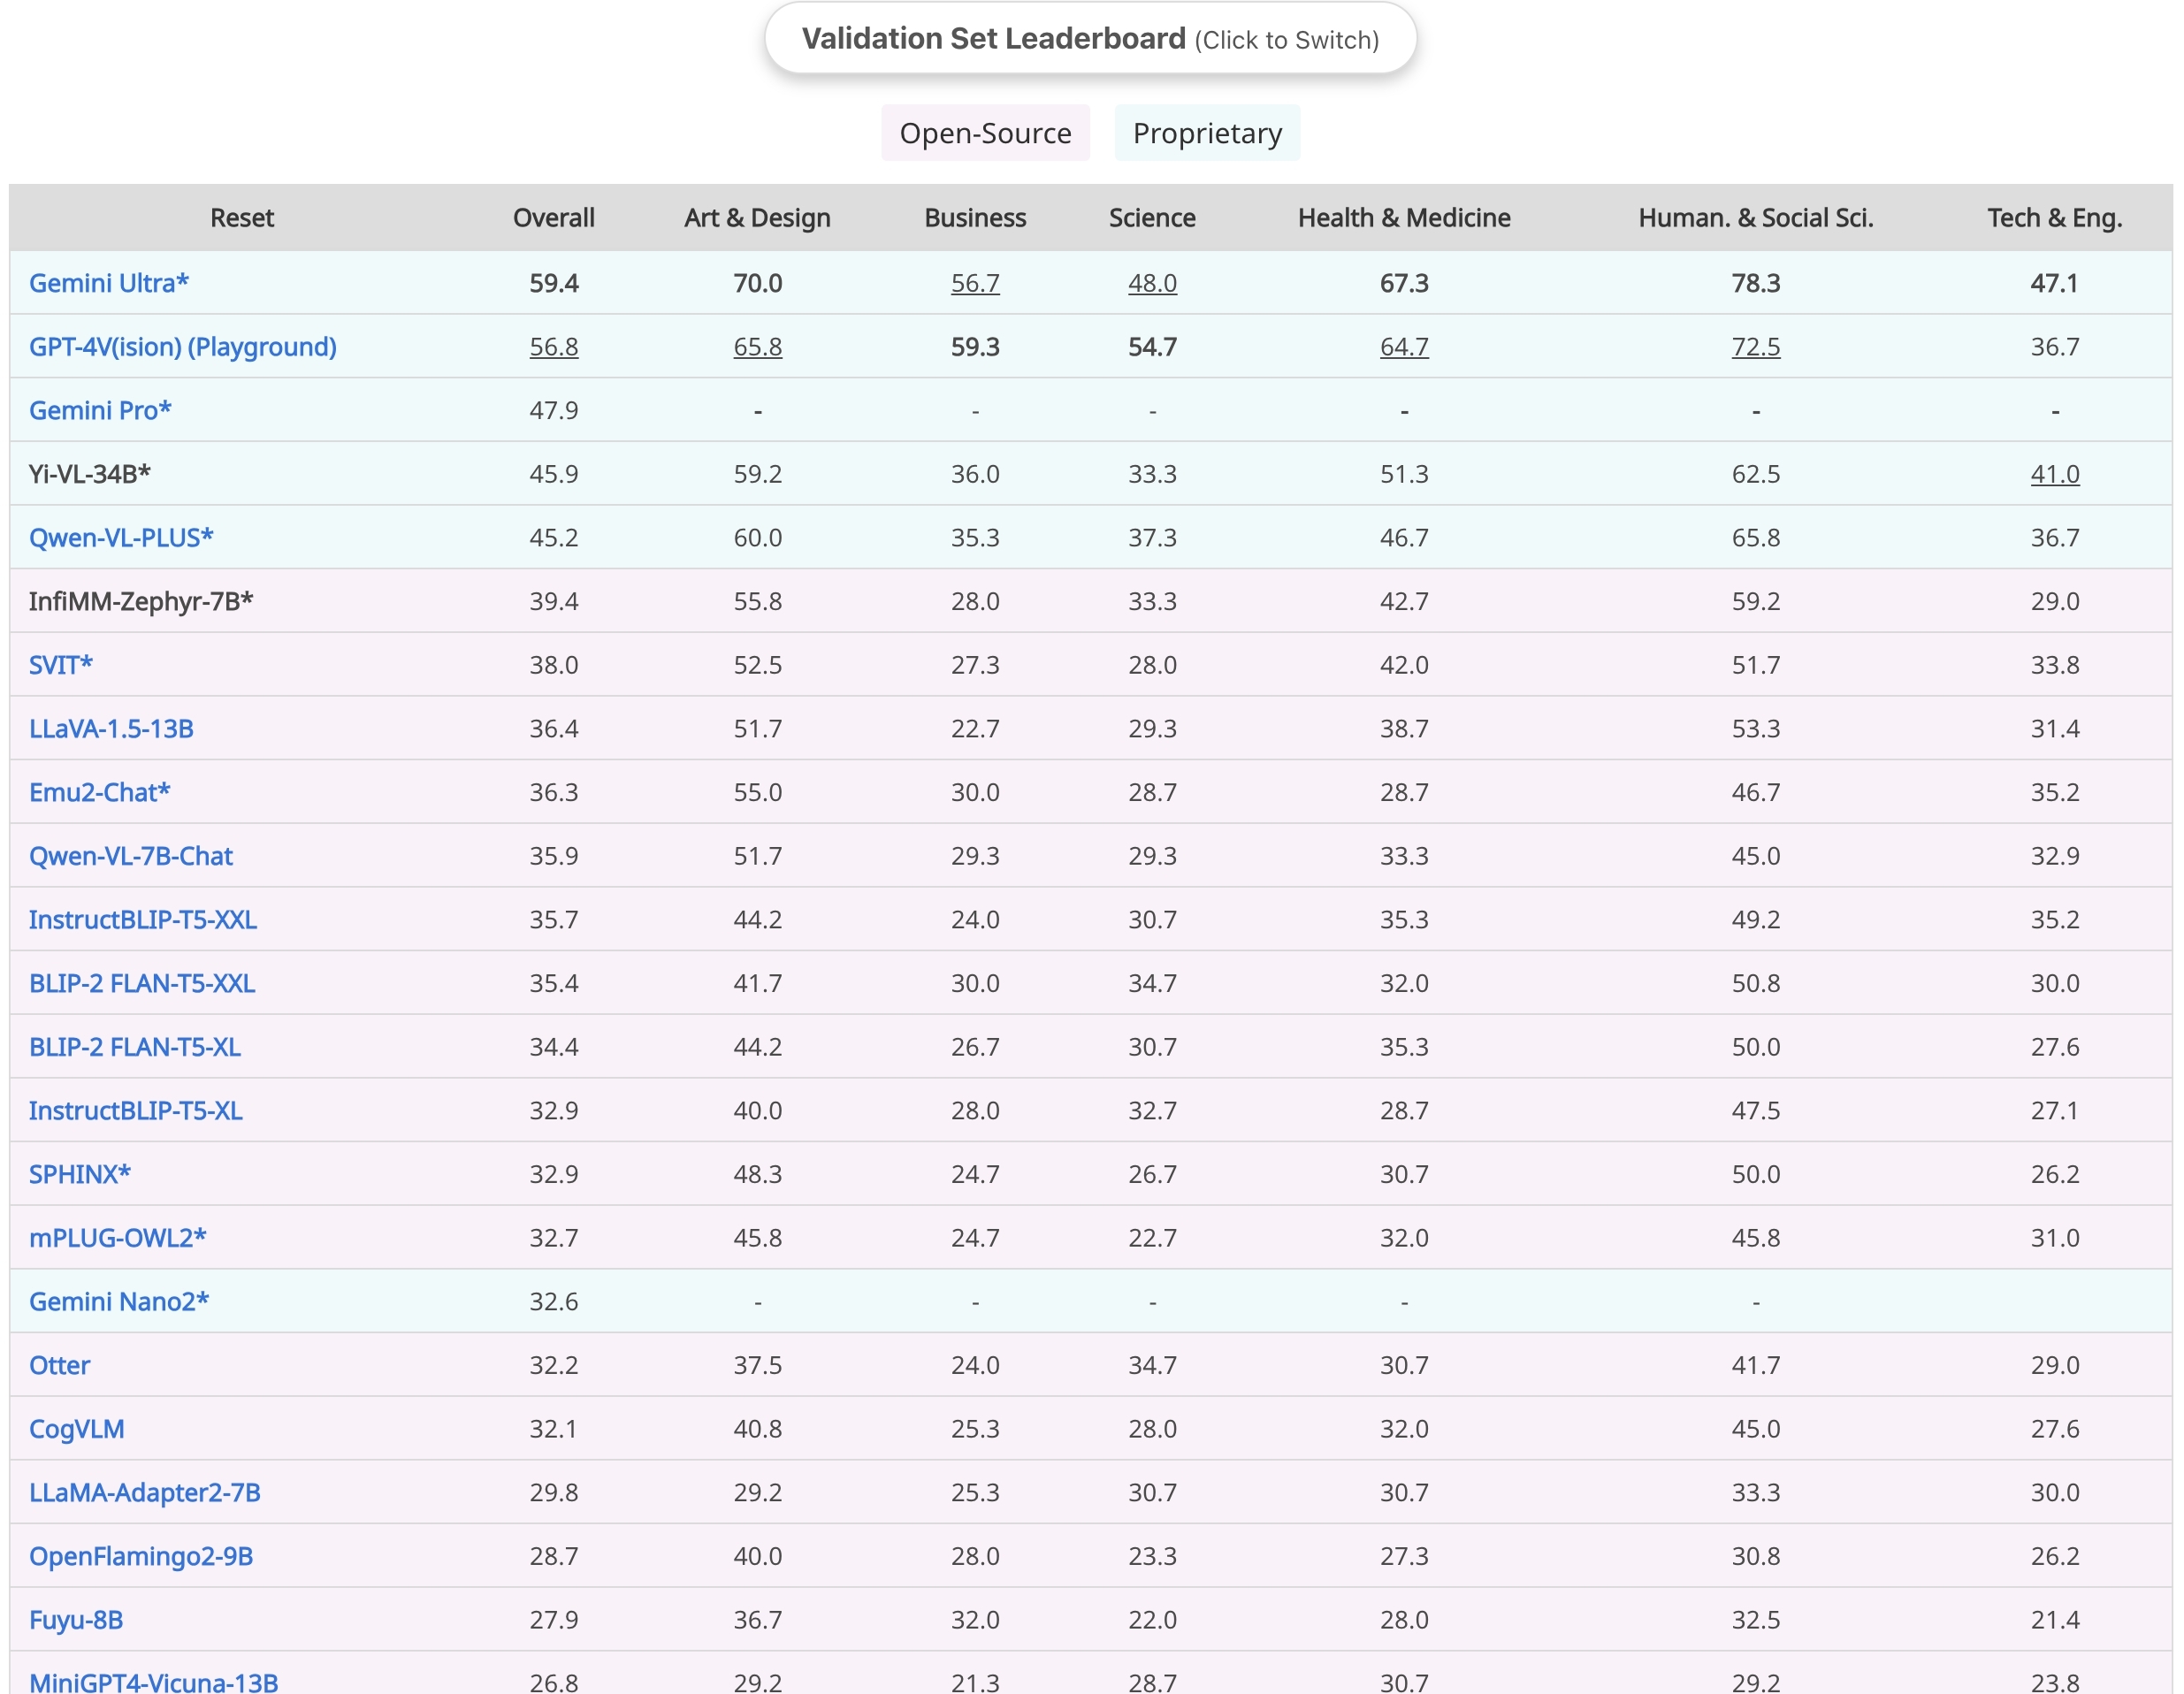2184x1694 pixels.
Task: Open the Fuyu-8B model link
Action: 76,1620
